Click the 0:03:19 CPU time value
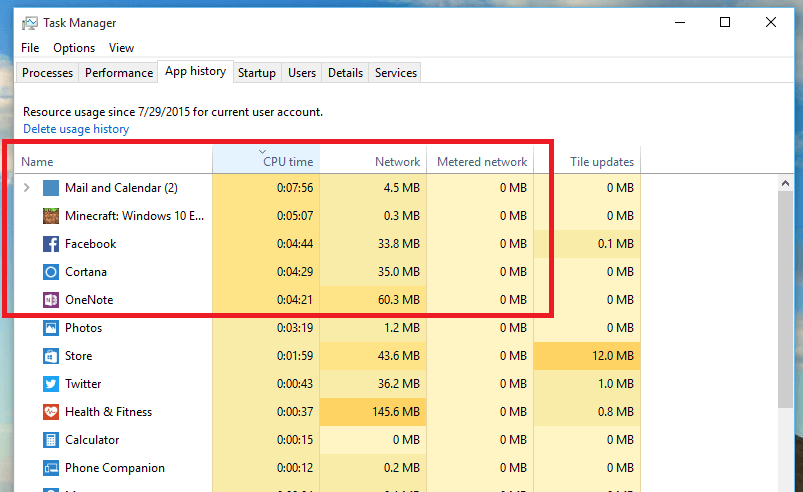 295,328
